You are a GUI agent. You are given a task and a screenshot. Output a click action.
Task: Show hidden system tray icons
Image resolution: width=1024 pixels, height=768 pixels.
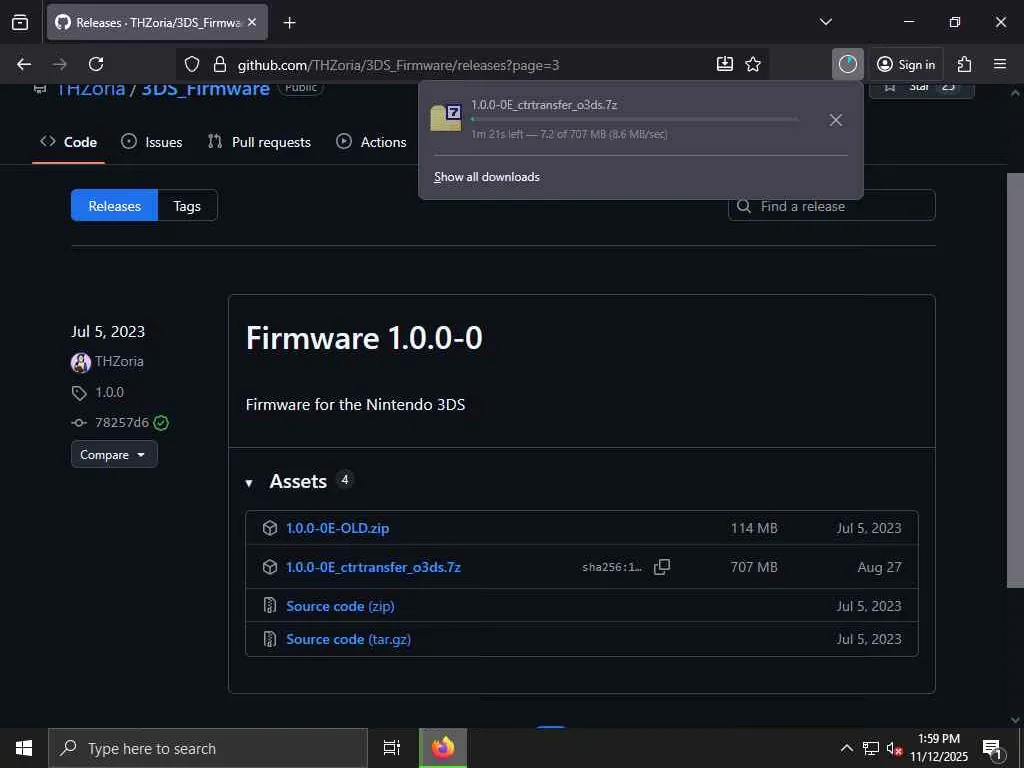(x=846, y=748)
